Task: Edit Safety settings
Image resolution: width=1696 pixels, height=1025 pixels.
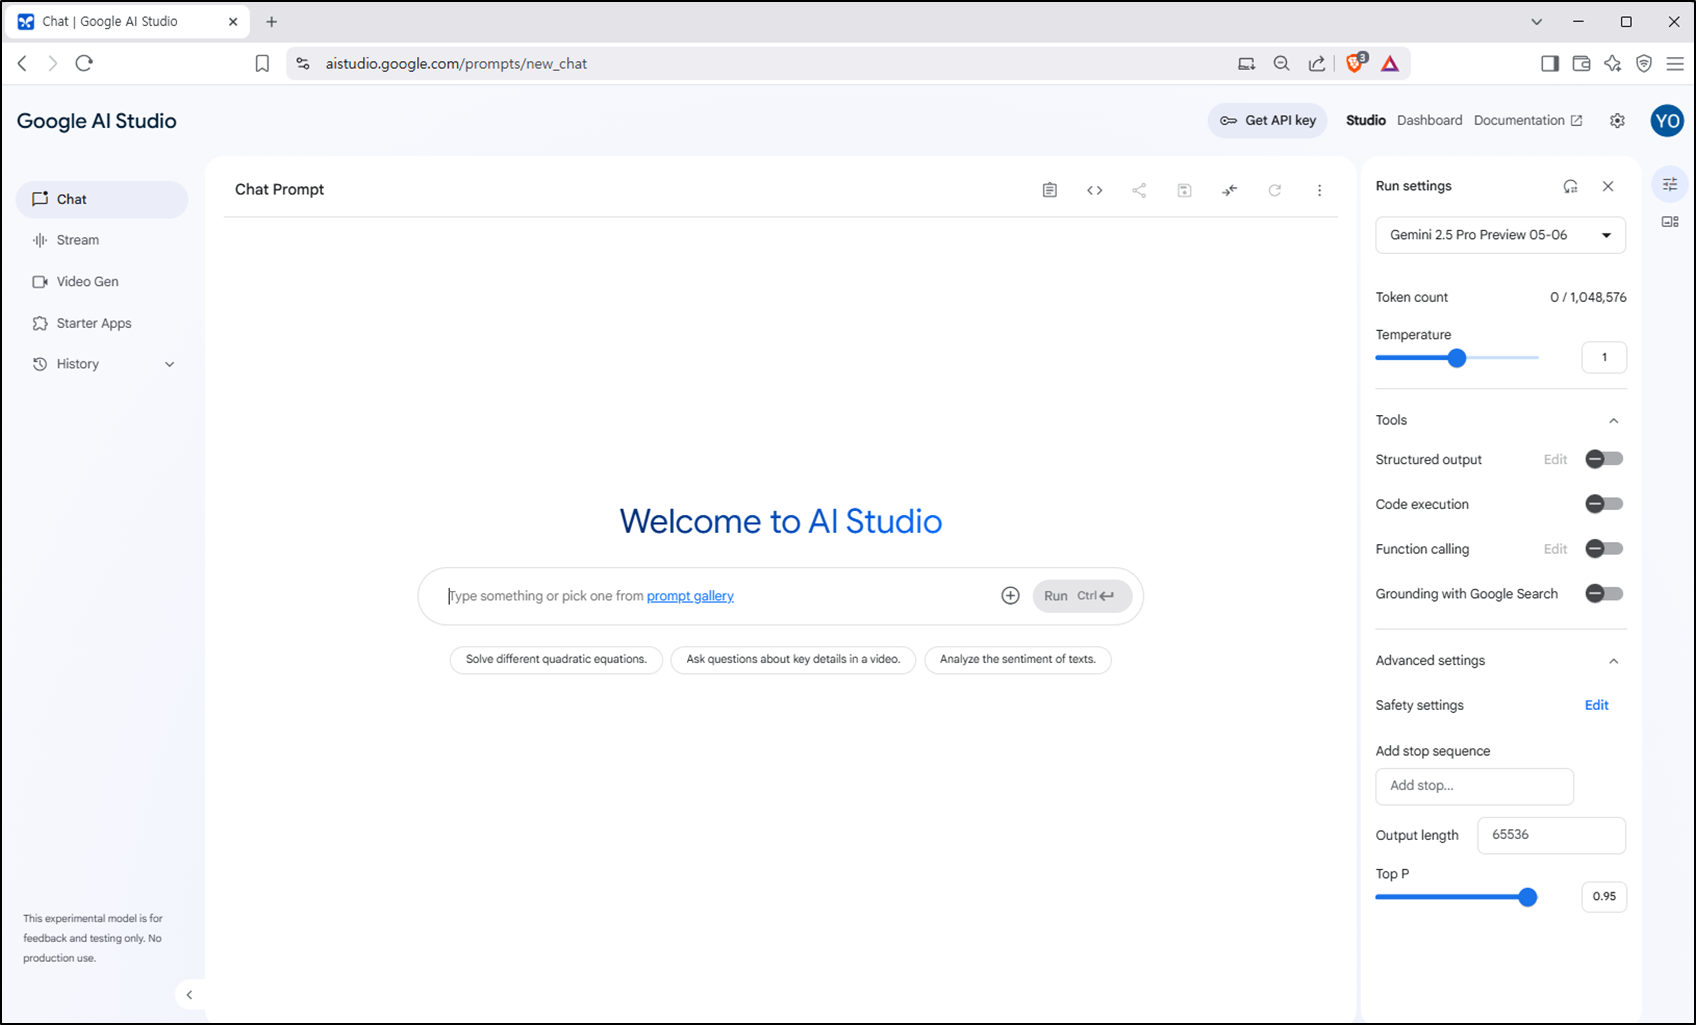Action: coord(1596,705)
